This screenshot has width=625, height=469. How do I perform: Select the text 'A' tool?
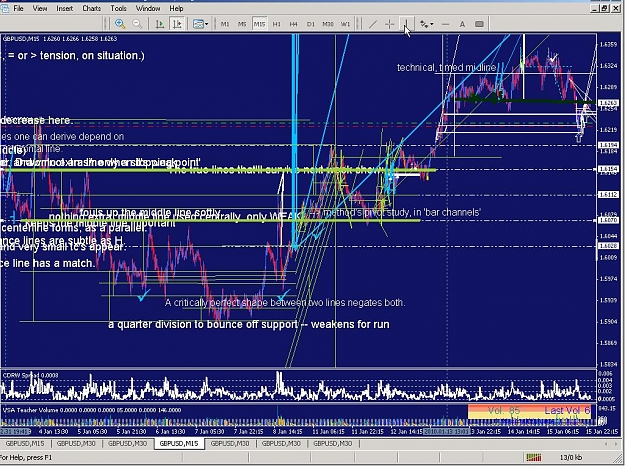pyautogui.click(x=462, y=24)
